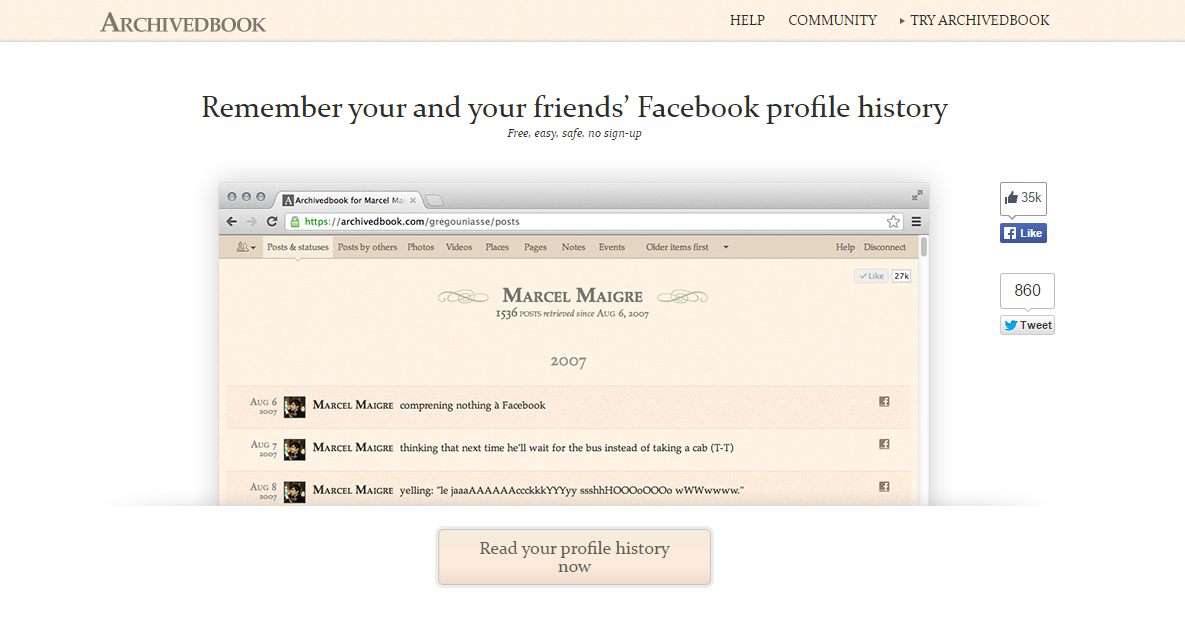Viewport: 1185px width, 636px height.
Task: Click Facebook icon on Aug 8 post
Action: 884,486
